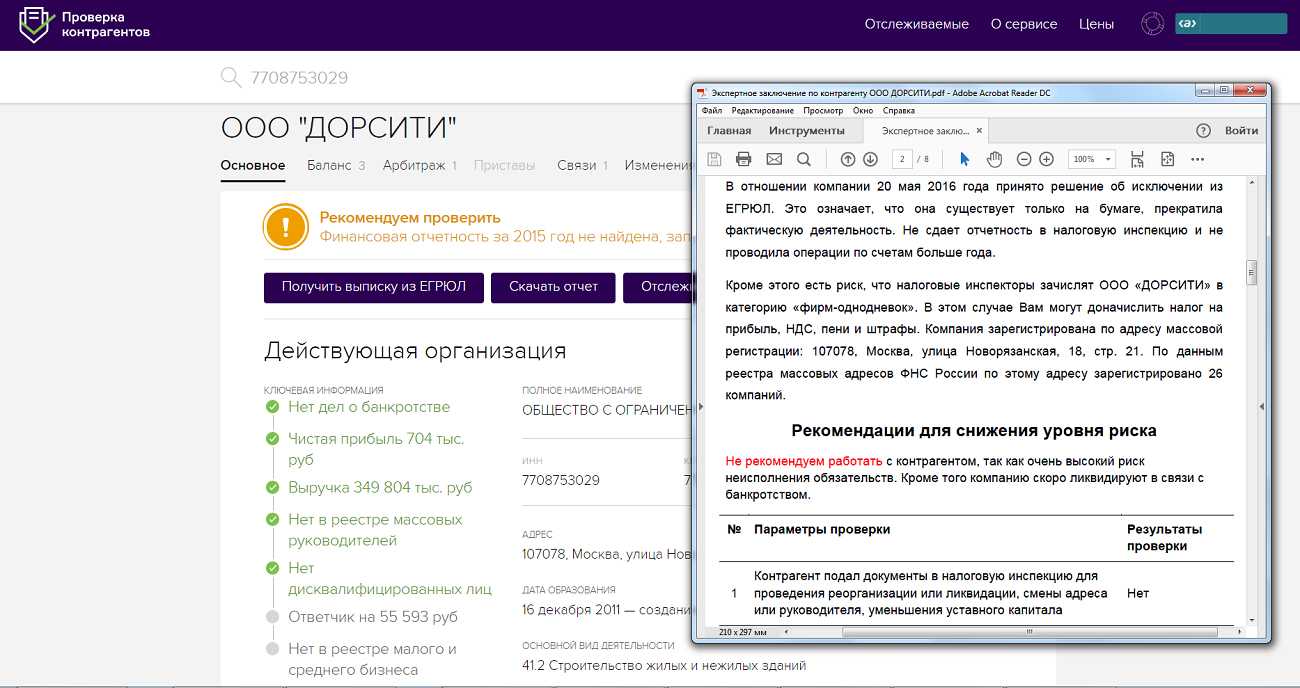This screenshot has width=1300, height=688.
Task: Open Acrobat help question mark icon
Action: pyautogui.click(x=1203, y=130)
